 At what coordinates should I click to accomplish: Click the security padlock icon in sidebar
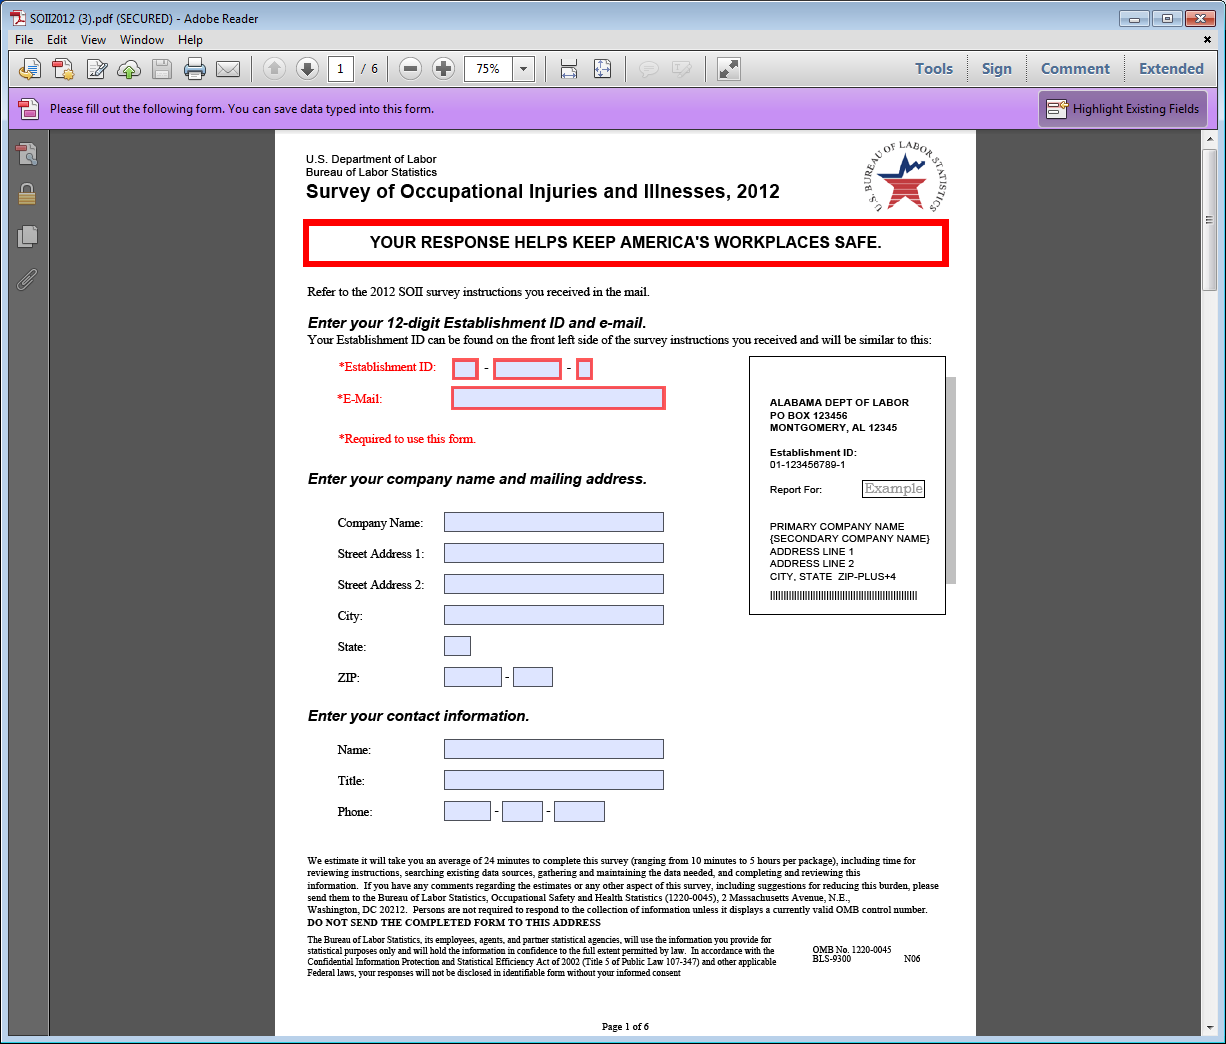(27, 194)
